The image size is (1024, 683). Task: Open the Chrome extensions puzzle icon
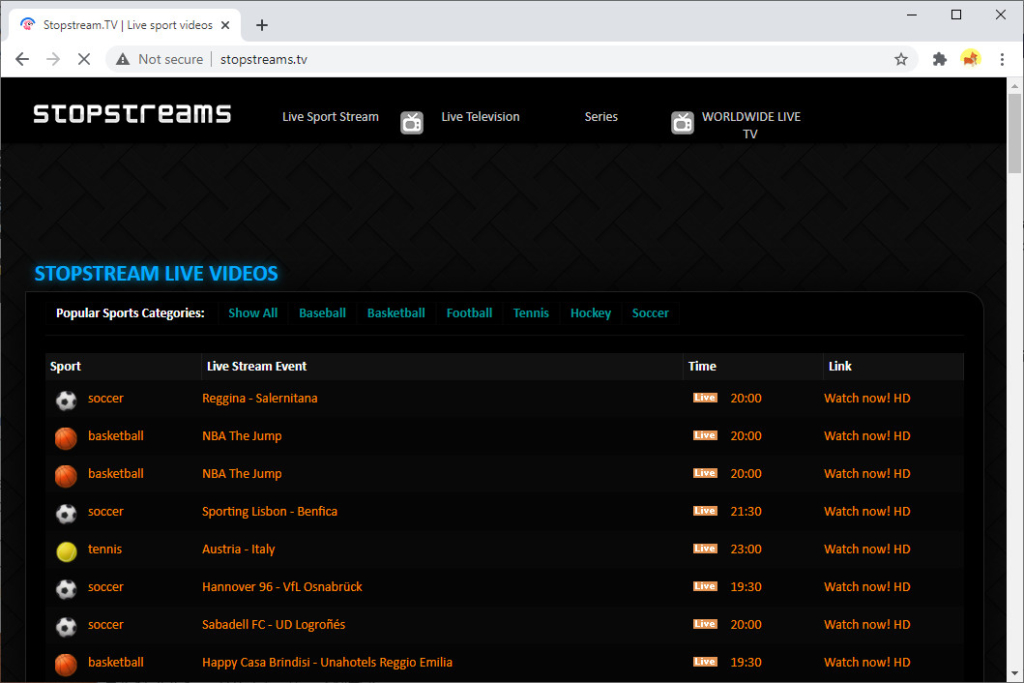pyautogui.click(x=939, y=59)
